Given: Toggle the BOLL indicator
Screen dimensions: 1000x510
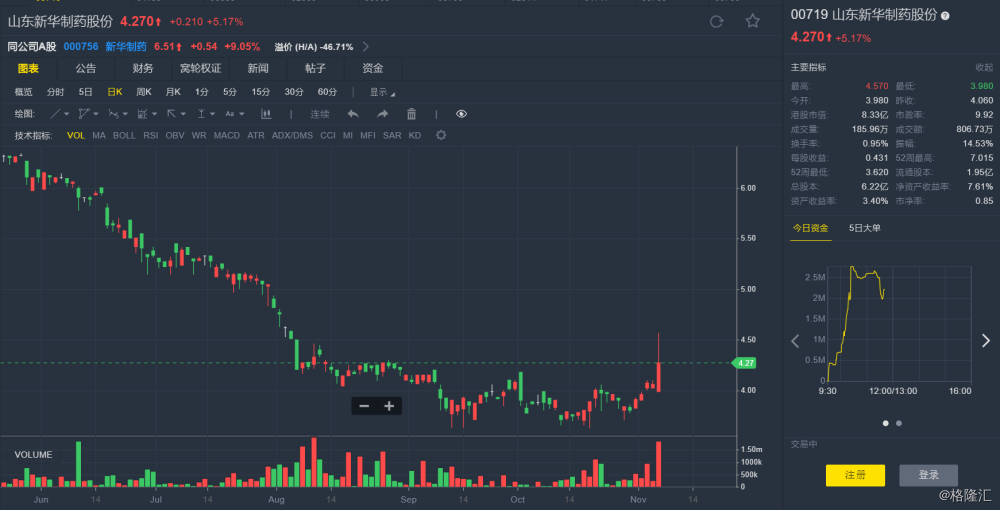Looking at the screenshot, I should [x=124, y=135].
